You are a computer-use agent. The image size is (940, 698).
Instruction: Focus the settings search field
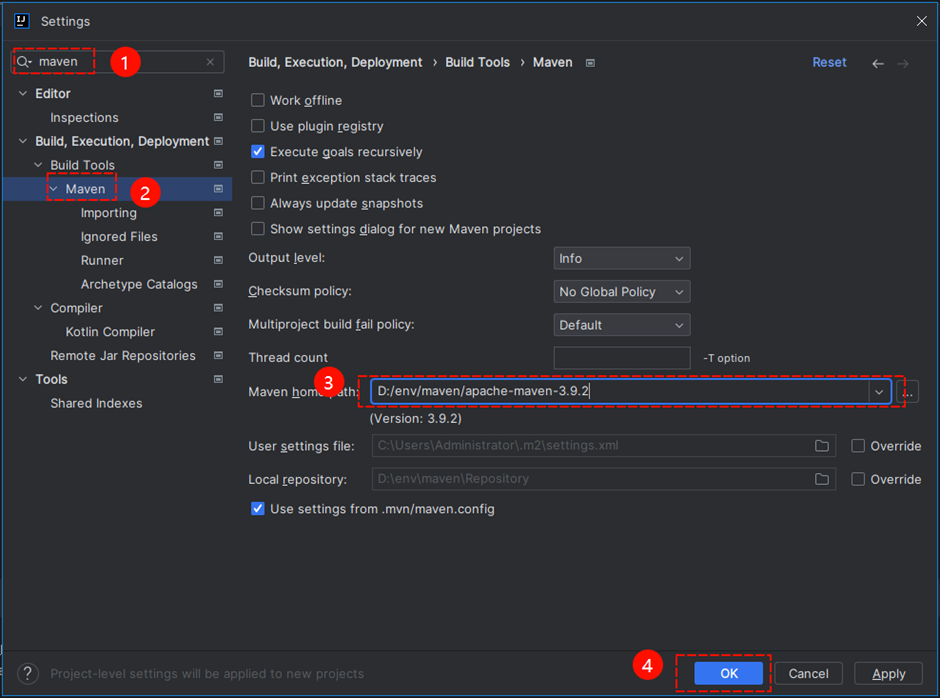click(118, 62)
